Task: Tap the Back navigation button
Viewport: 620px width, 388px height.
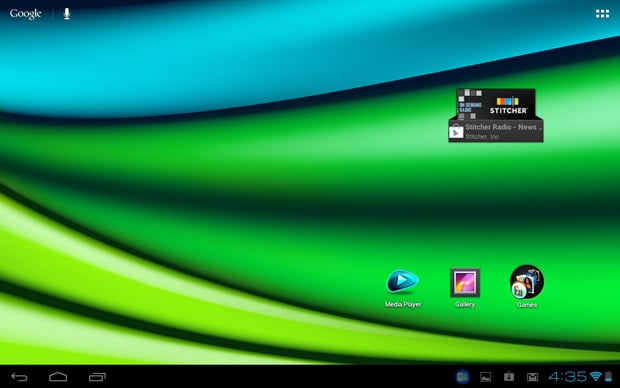Action: coord(19,377)
